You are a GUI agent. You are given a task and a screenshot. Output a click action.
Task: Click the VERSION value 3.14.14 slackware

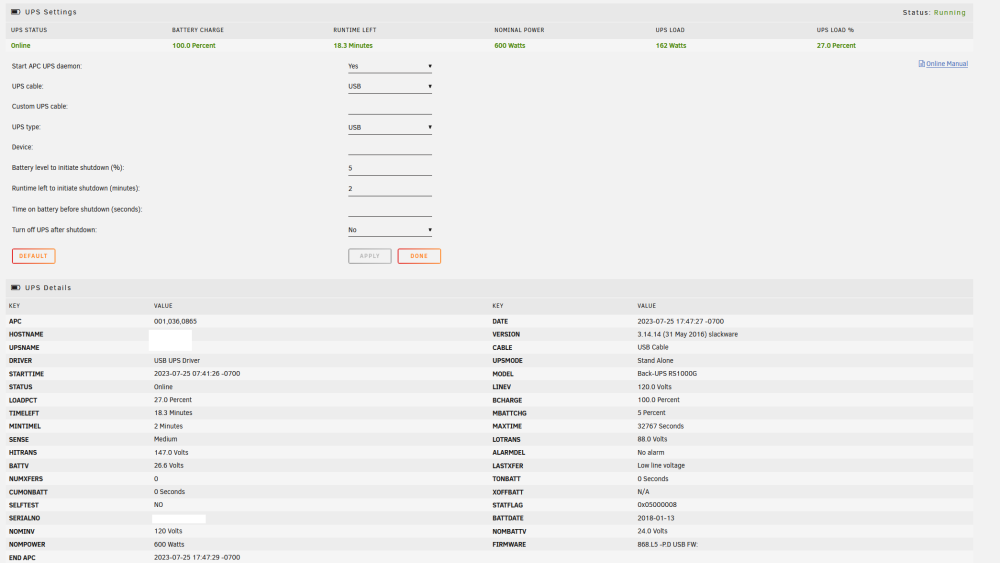[x=688, y=334]
